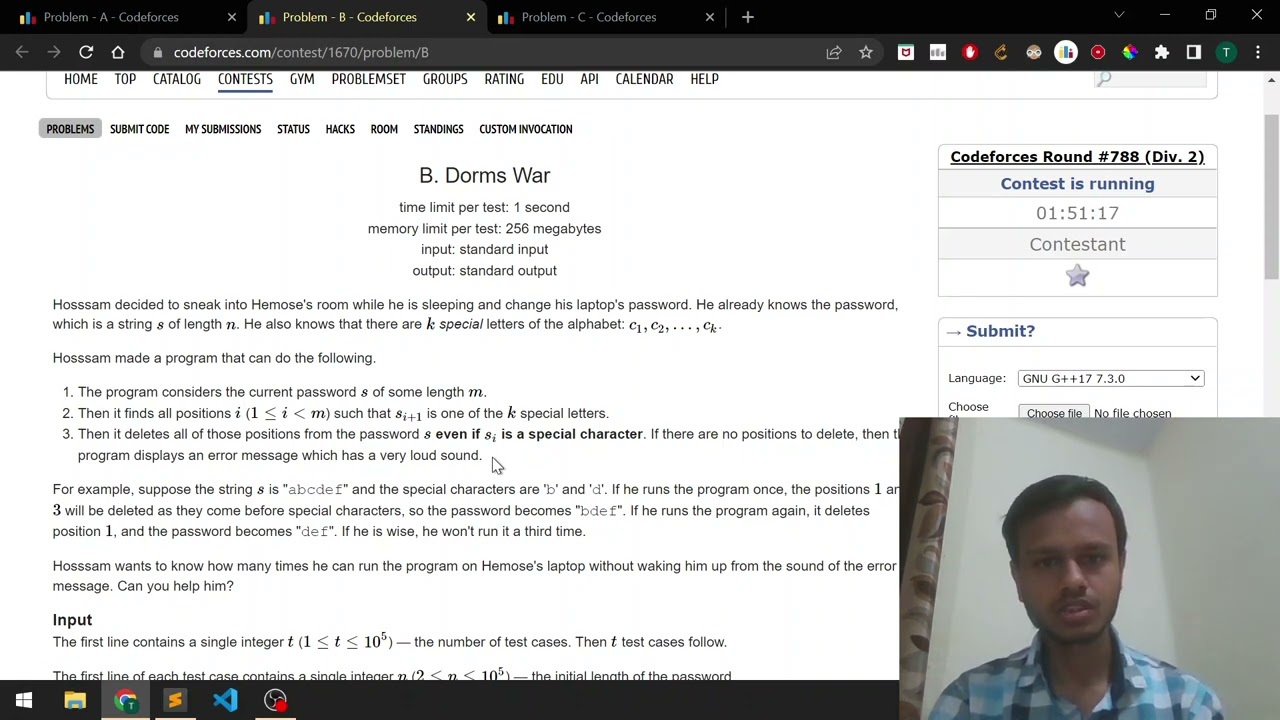
Task: Open the Codeforces Round #788 (Div. 2) link
Action: 1077,157
